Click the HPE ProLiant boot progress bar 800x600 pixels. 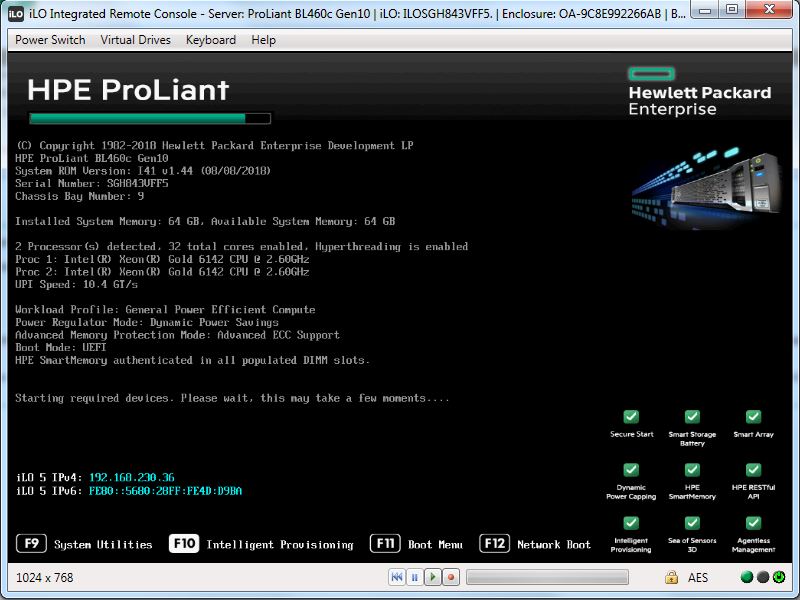tap(150, 118)
